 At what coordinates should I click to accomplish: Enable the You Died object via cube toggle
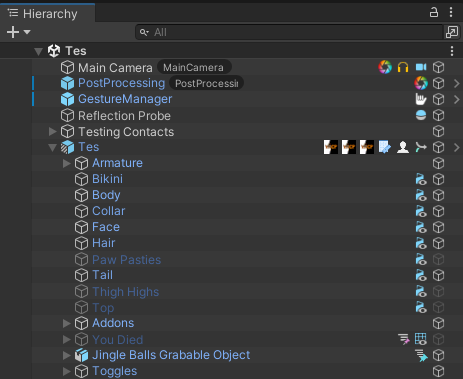point(438,339)
